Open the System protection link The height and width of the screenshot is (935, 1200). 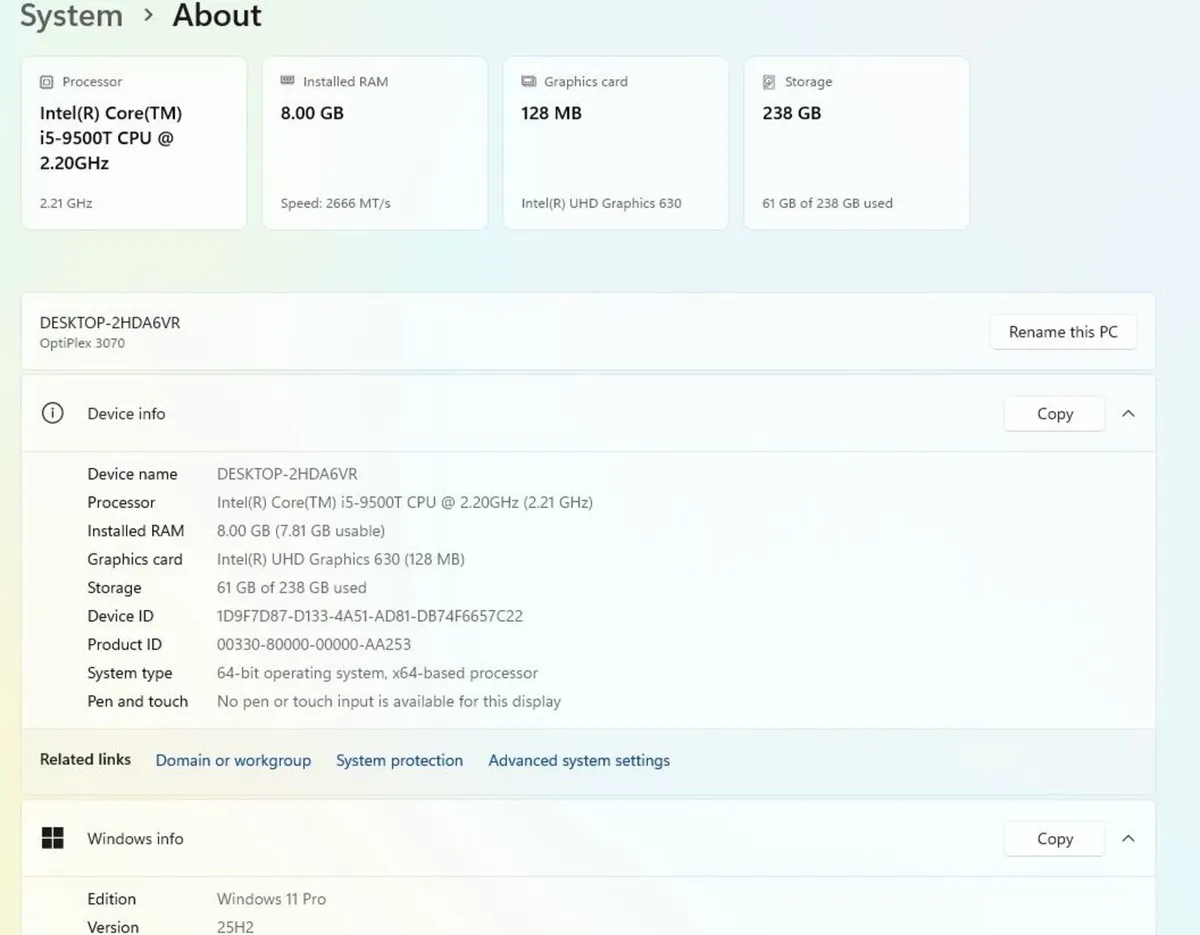(399, 760)
